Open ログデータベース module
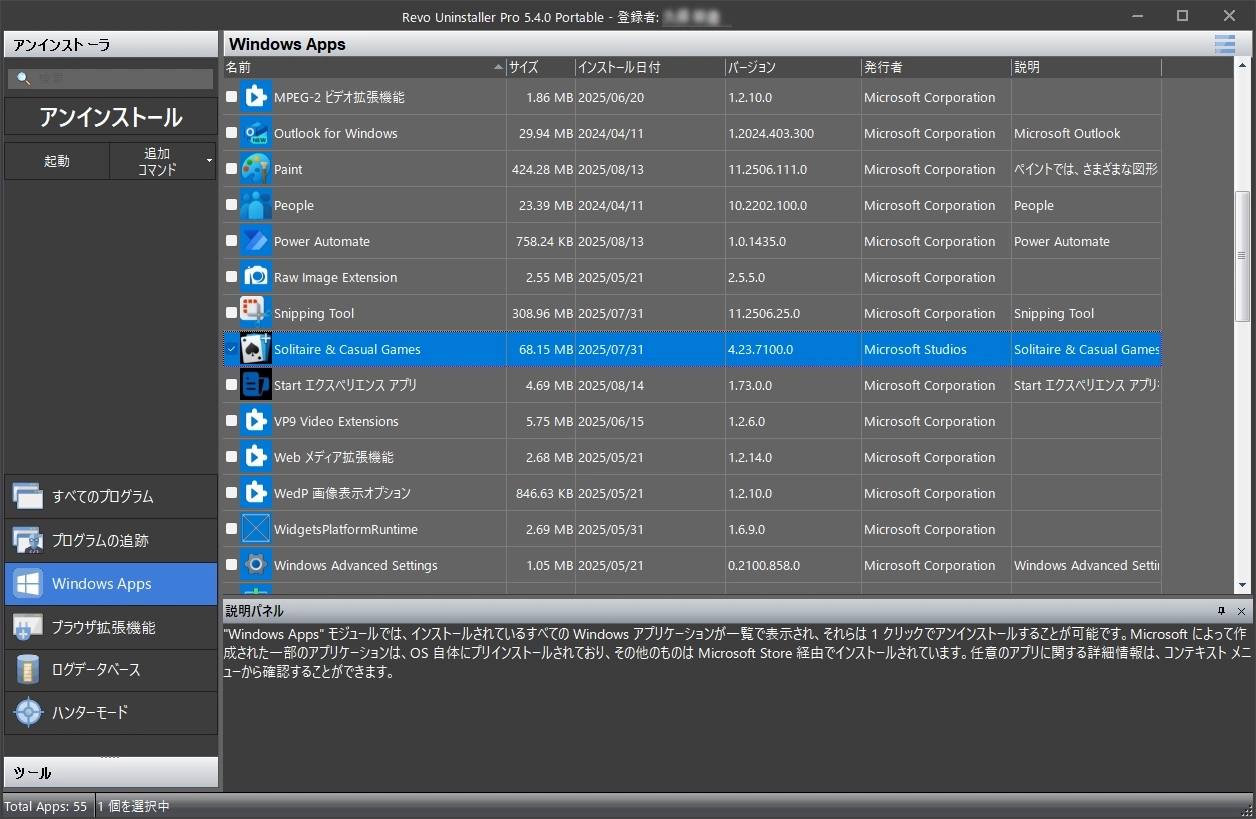This screenshot has height=819, width=1256. point(111,670)
